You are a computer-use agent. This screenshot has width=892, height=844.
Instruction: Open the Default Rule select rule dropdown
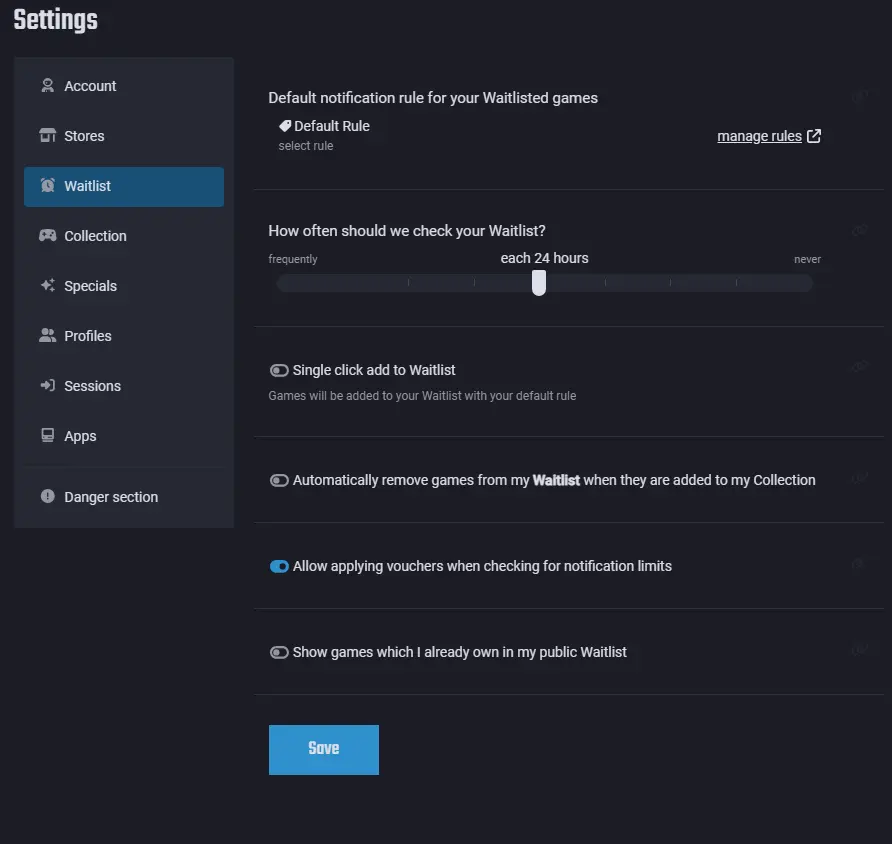[324, 135]
